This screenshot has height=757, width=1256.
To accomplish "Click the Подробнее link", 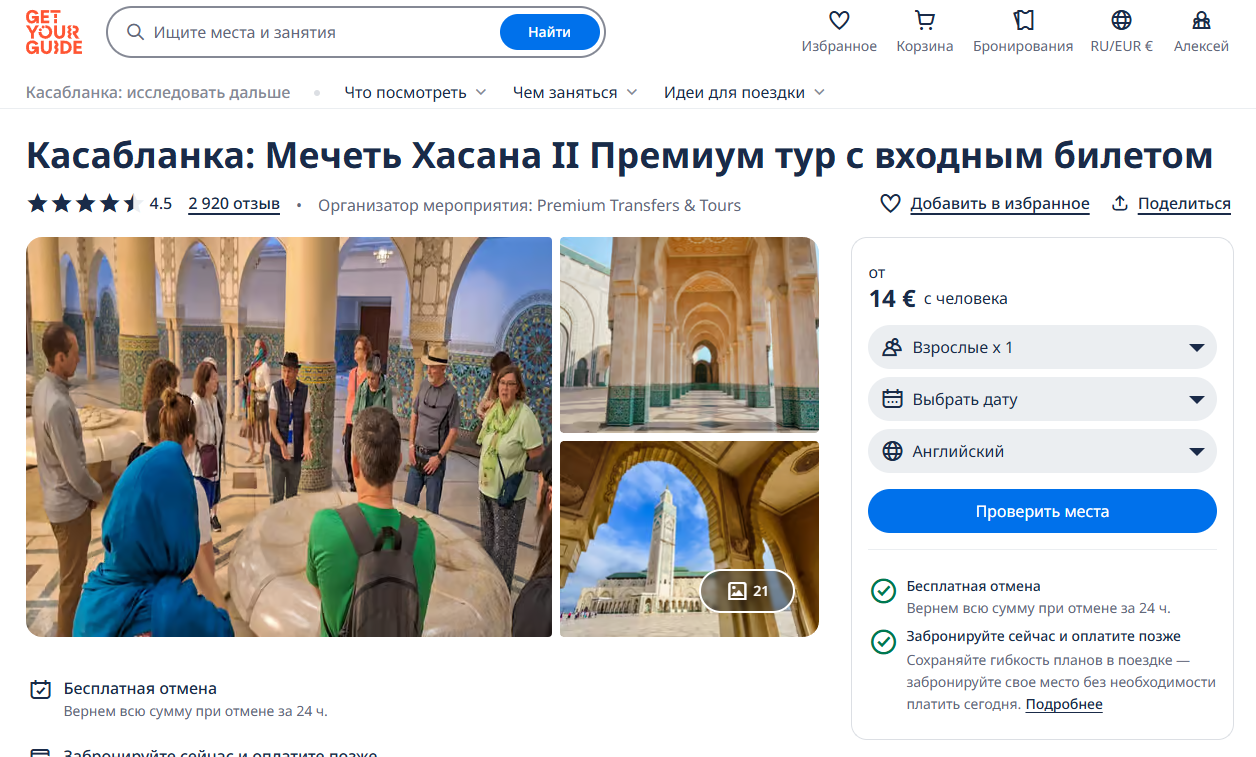I will coord(1064,705).
